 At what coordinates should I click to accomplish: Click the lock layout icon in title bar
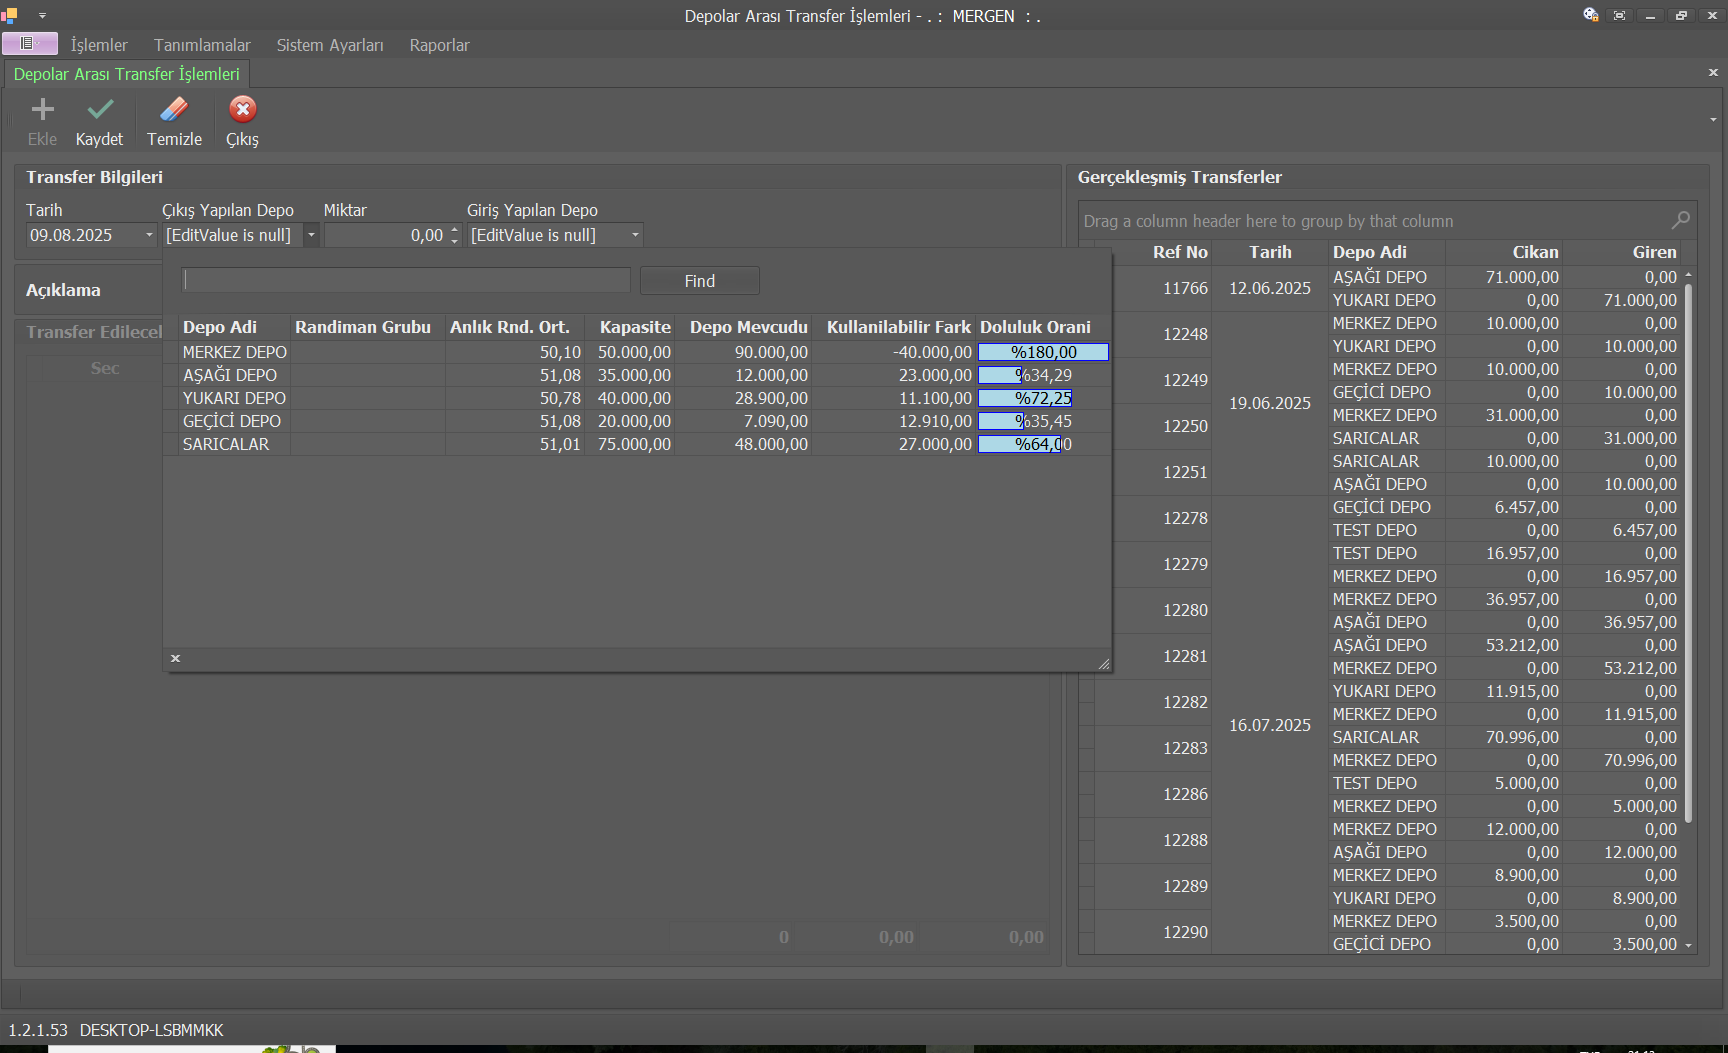click(1590, 15)
